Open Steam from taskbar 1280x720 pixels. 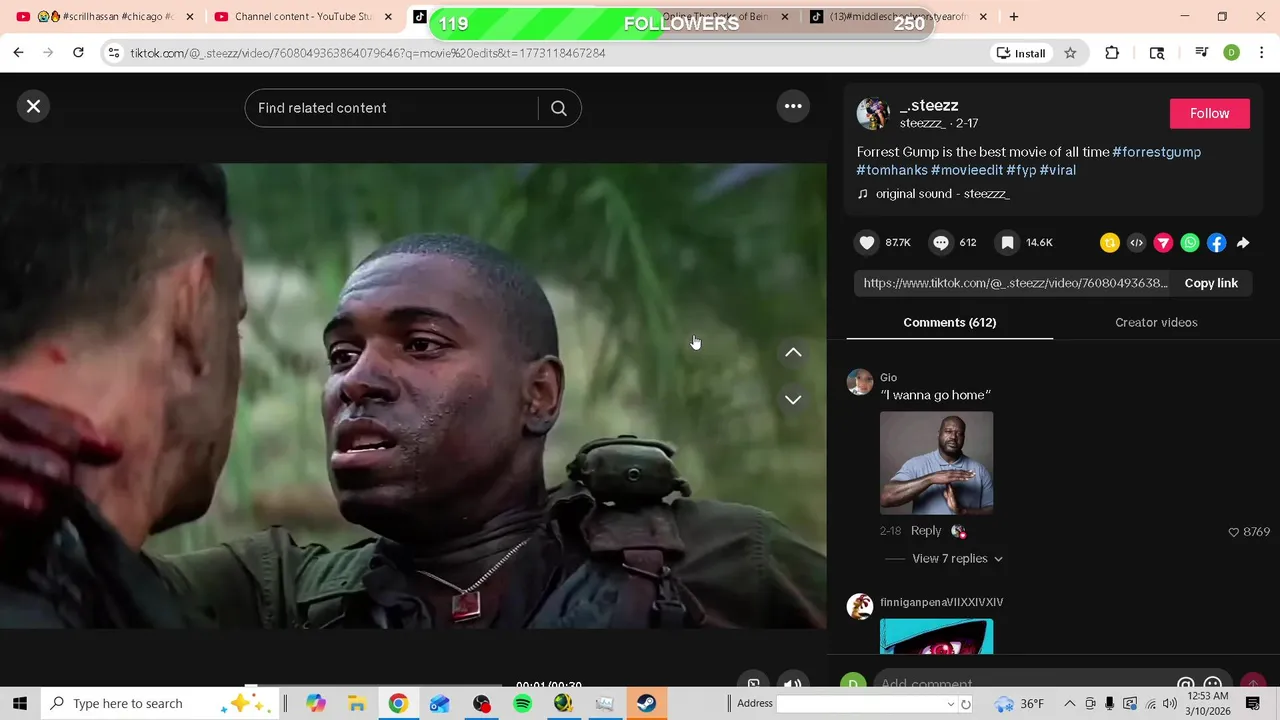(646, 703)
